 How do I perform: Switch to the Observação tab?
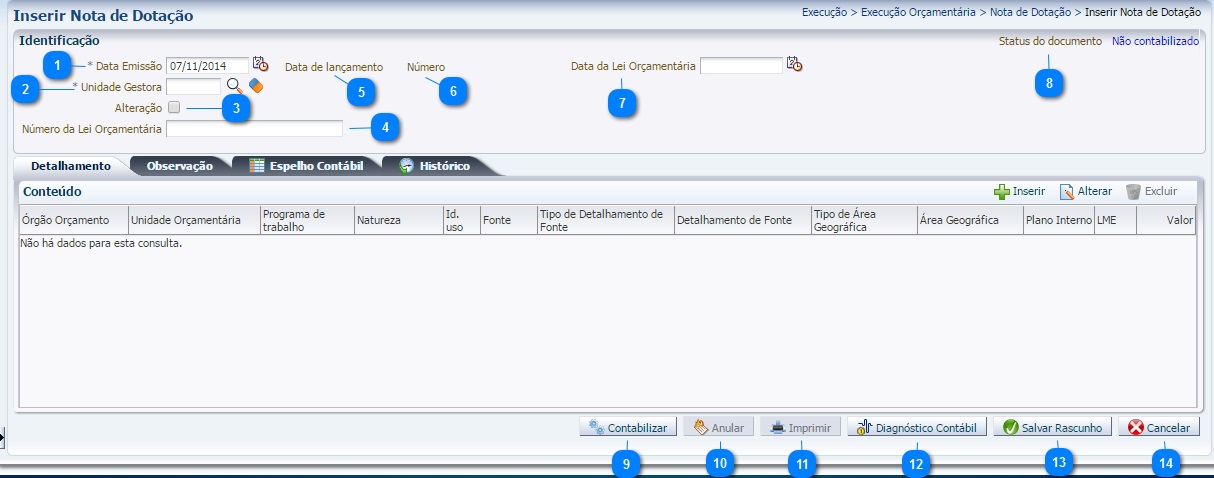179,166
